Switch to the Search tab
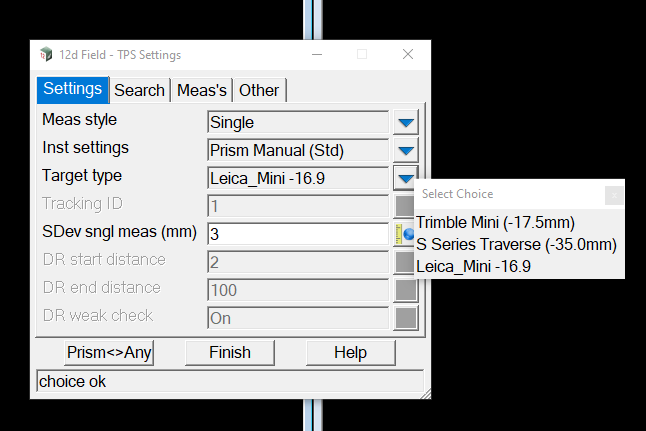This screenshot has height=431, width=646. (x=139, y=90)
